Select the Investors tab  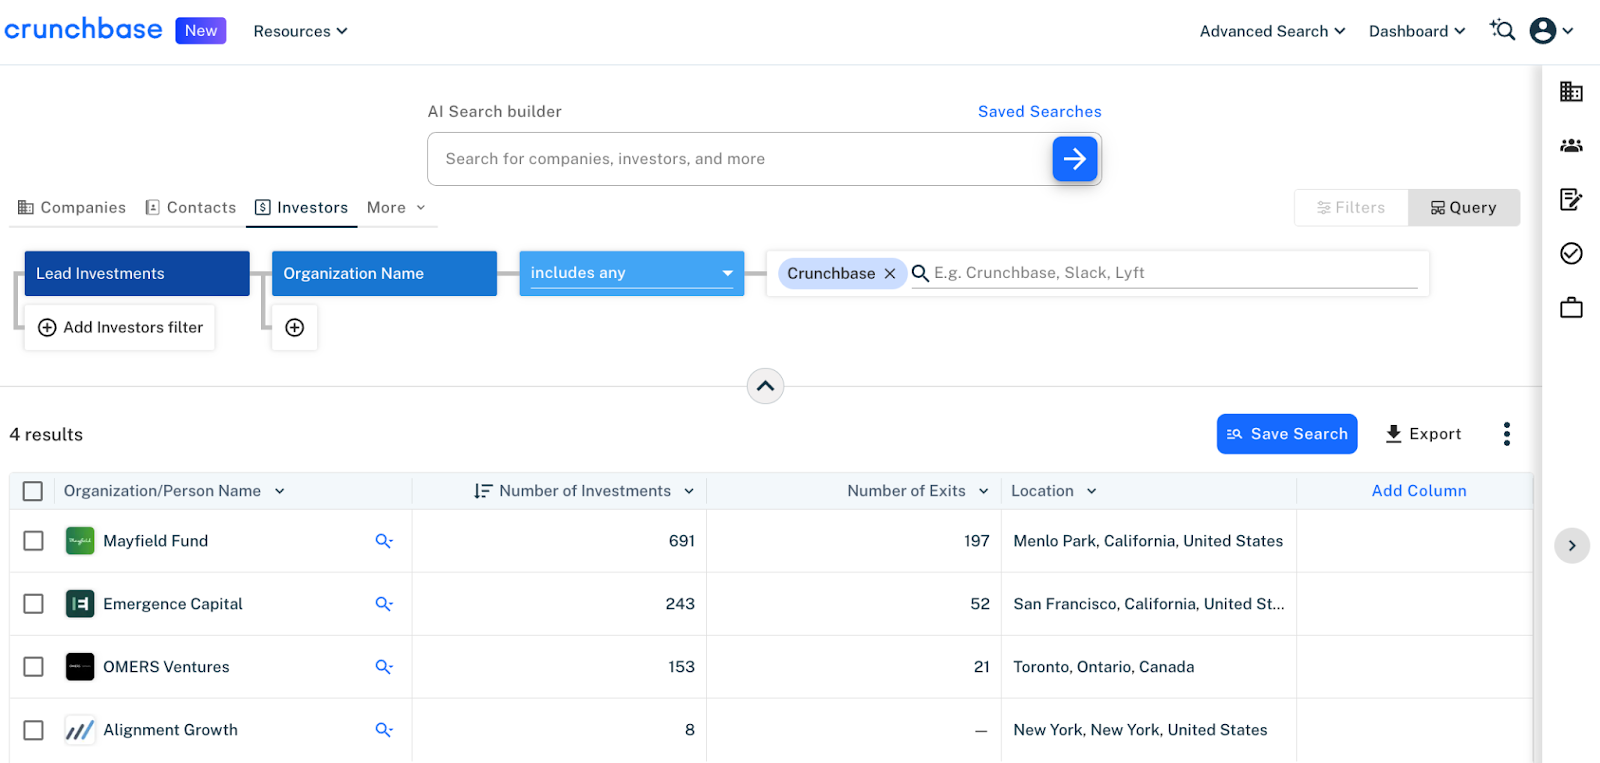[301, 208]
